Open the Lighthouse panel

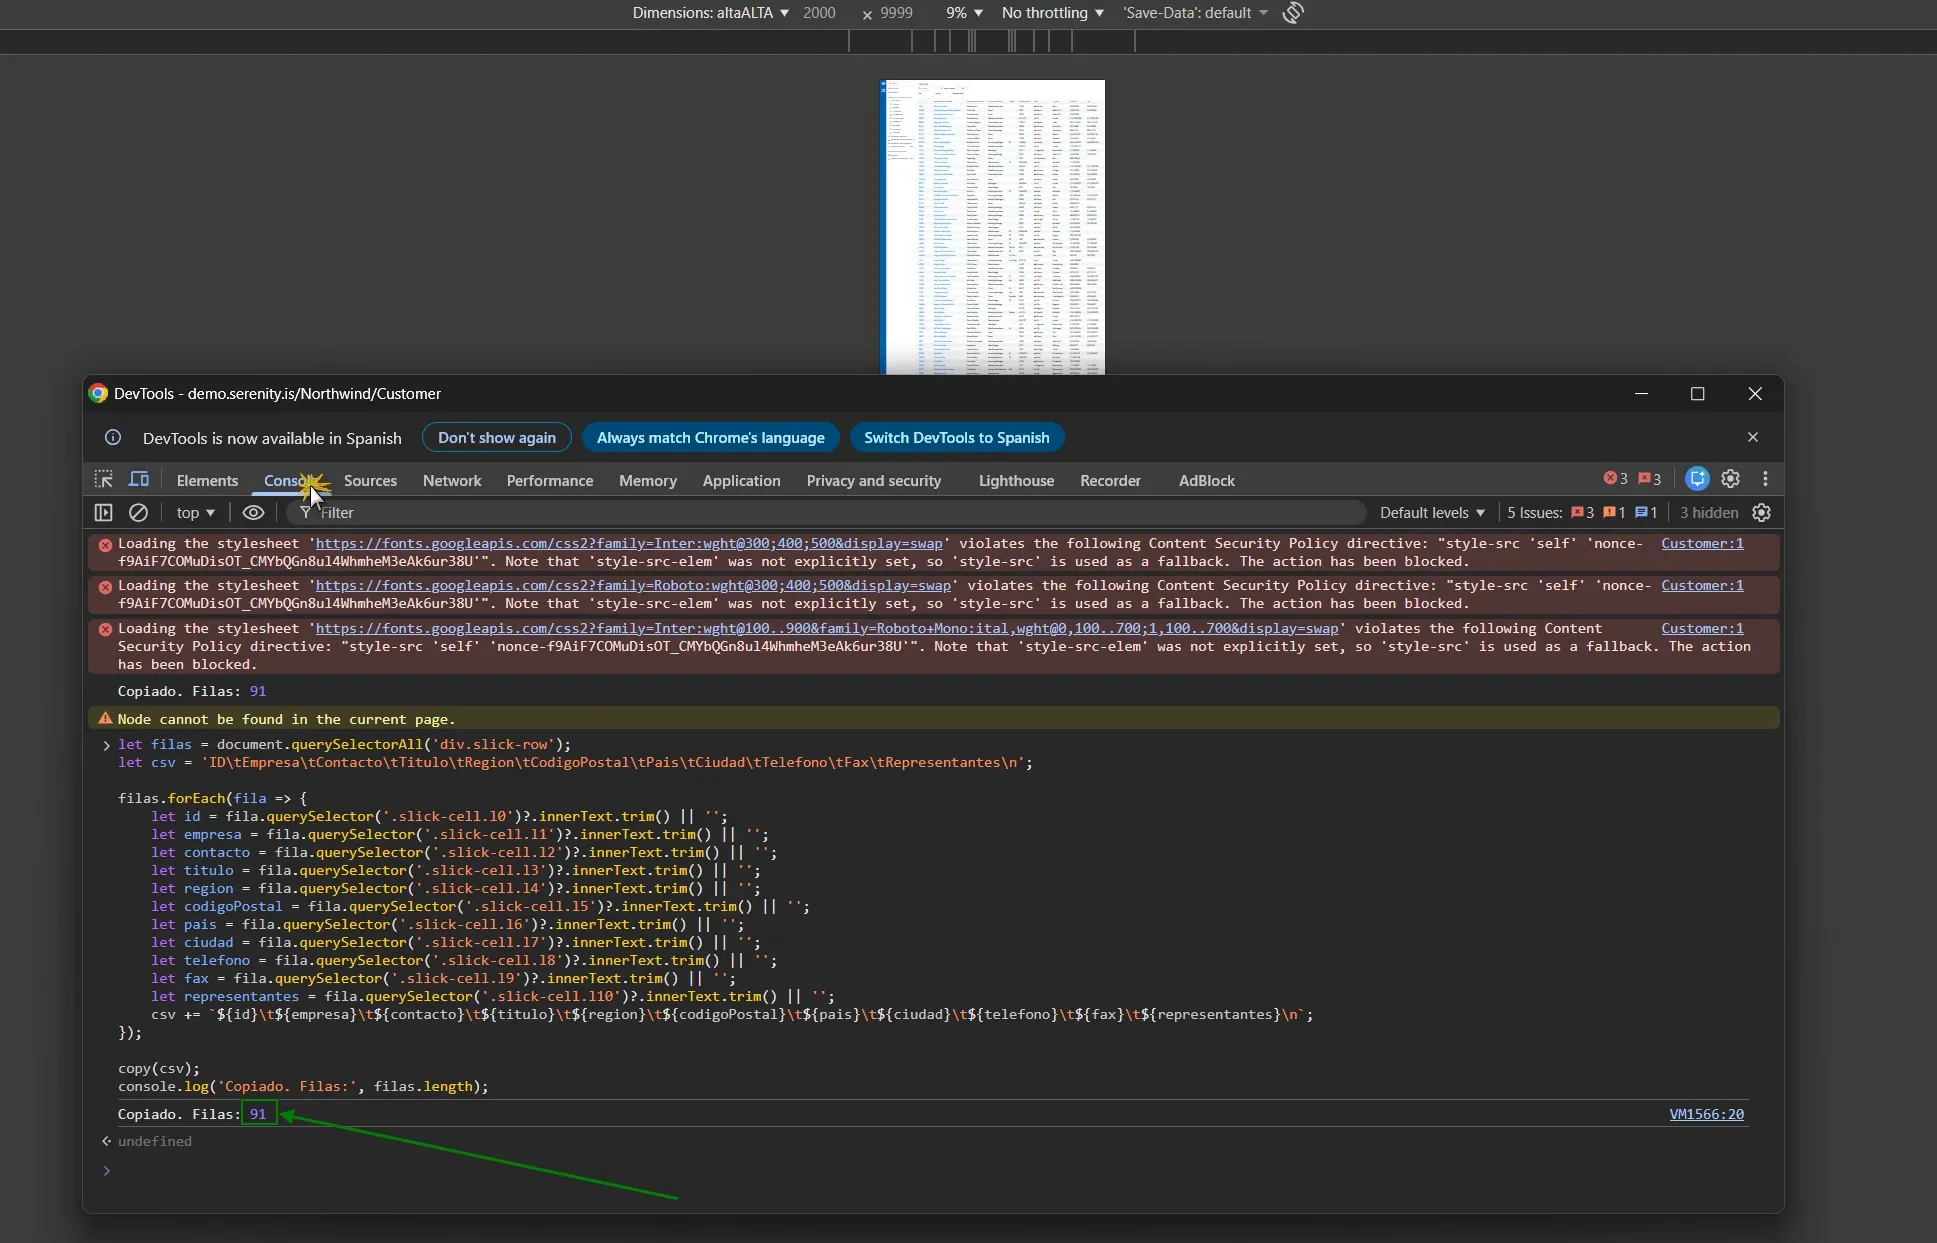point(1016,481)
